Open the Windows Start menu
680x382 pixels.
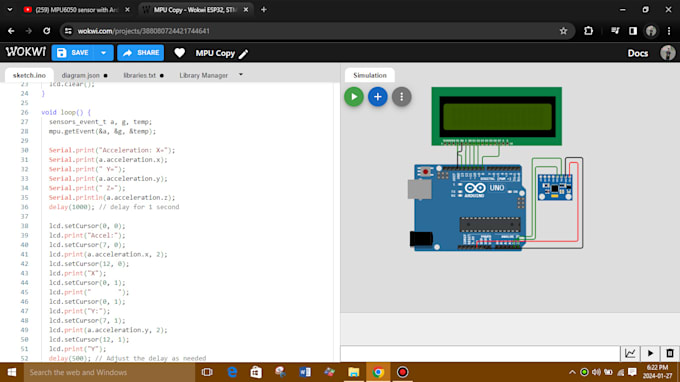[x=12, y=372]
